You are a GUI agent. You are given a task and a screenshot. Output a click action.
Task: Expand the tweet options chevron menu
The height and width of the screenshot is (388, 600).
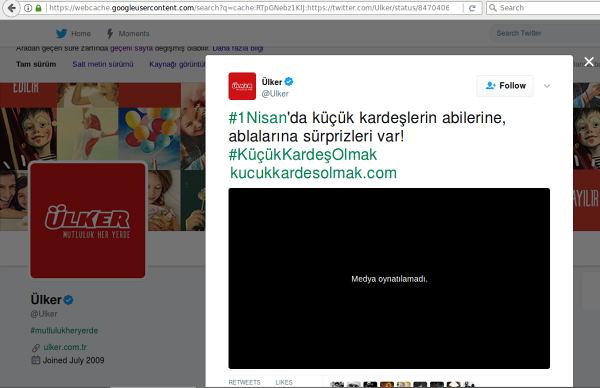[x=547, y=86]
